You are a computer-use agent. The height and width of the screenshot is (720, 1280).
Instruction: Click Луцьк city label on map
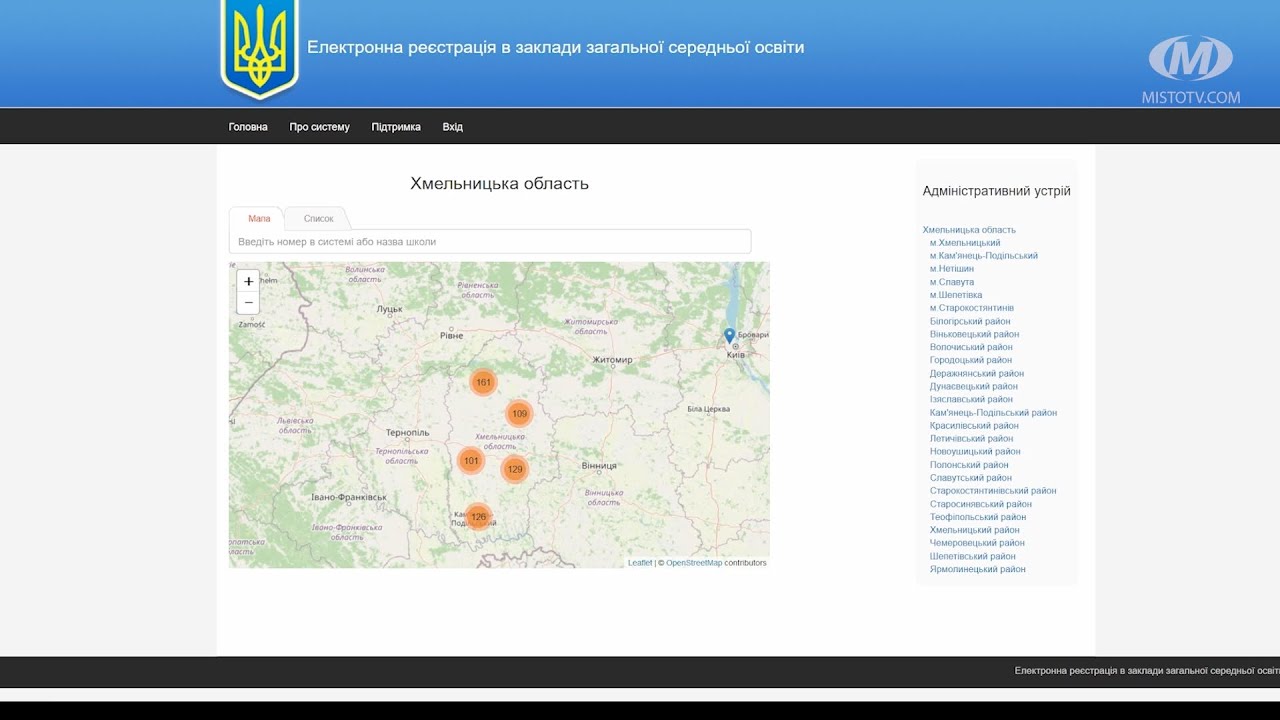point(389,309)
